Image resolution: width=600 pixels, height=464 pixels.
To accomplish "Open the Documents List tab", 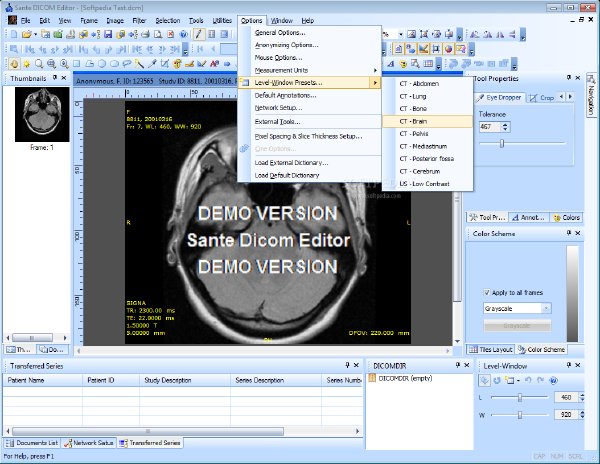I will (x=32, y=443).
